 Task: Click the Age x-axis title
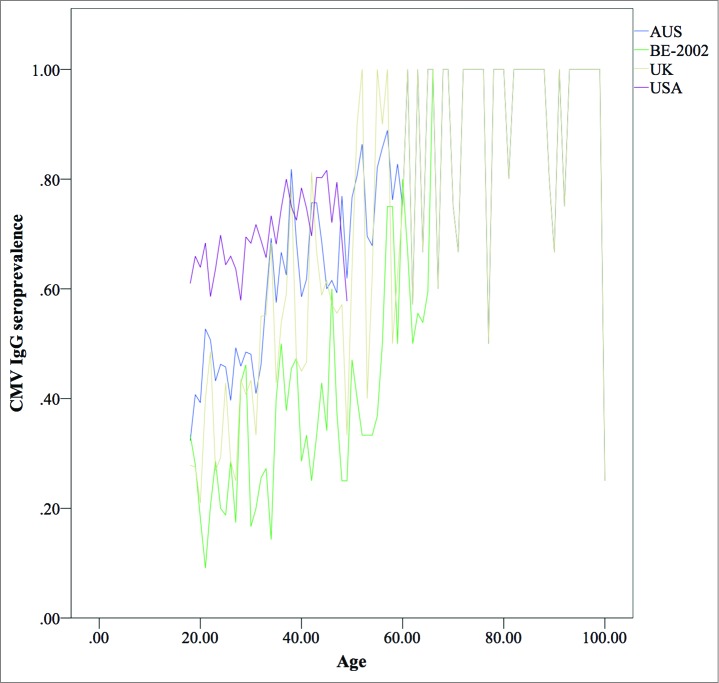(x=352, y=662)
